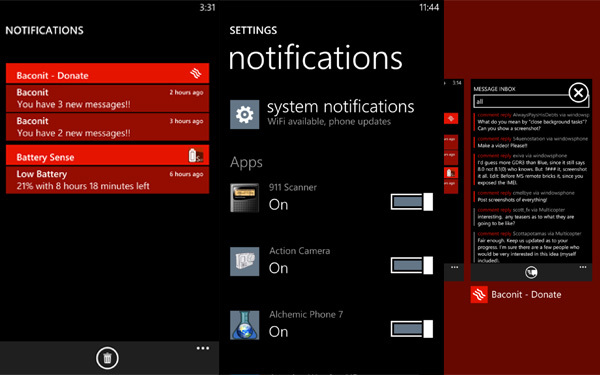Tap the partially visible notifications app card
The width and height of the screenshot is (600, 375).
pyautogui.click(x=454, y=180)
